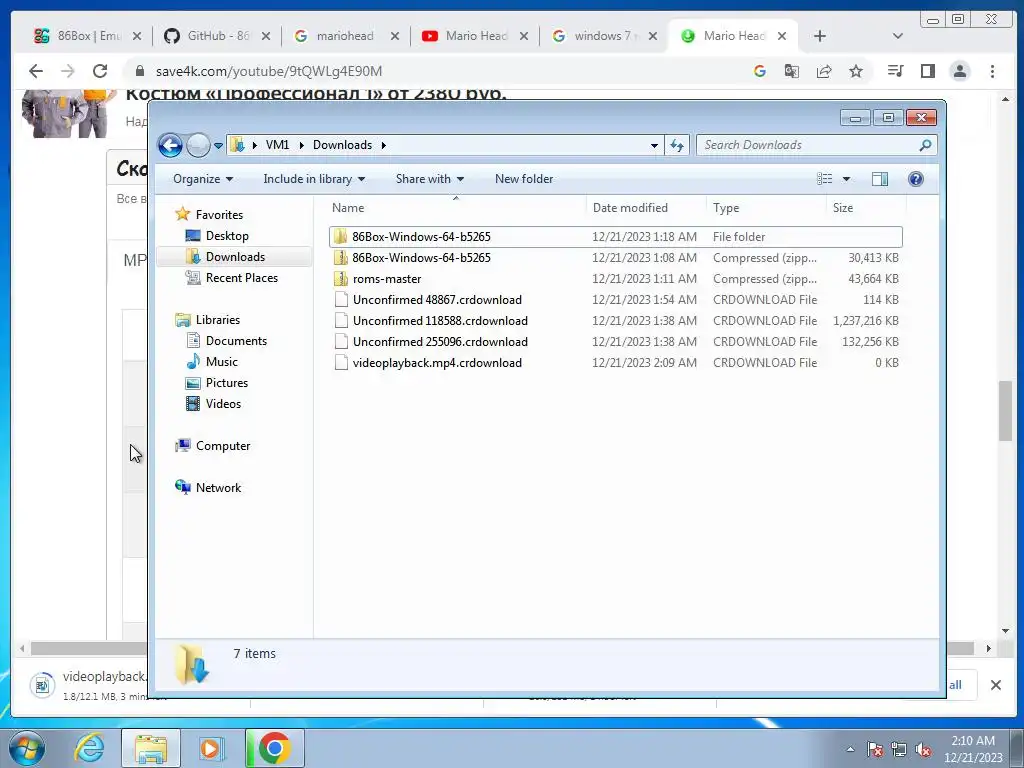Select roms-master zip file
Screen dimensions: 1024x768
click(x=616, y=279)
